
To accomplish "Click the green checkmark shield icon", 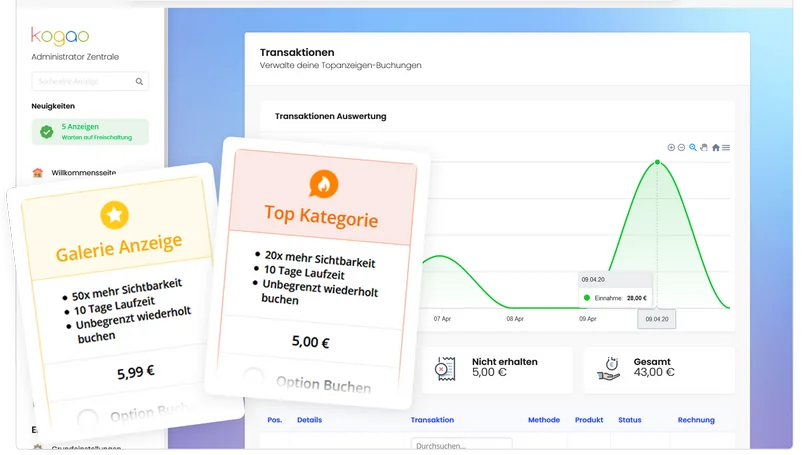I will (x=46, y=132).
